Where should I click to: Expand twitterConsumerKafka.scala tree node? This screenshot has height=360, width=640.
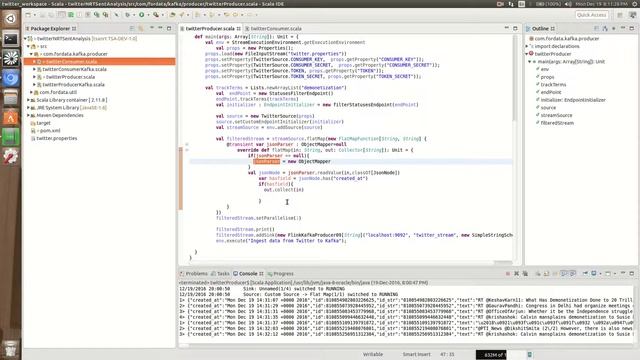click(34, 69)
